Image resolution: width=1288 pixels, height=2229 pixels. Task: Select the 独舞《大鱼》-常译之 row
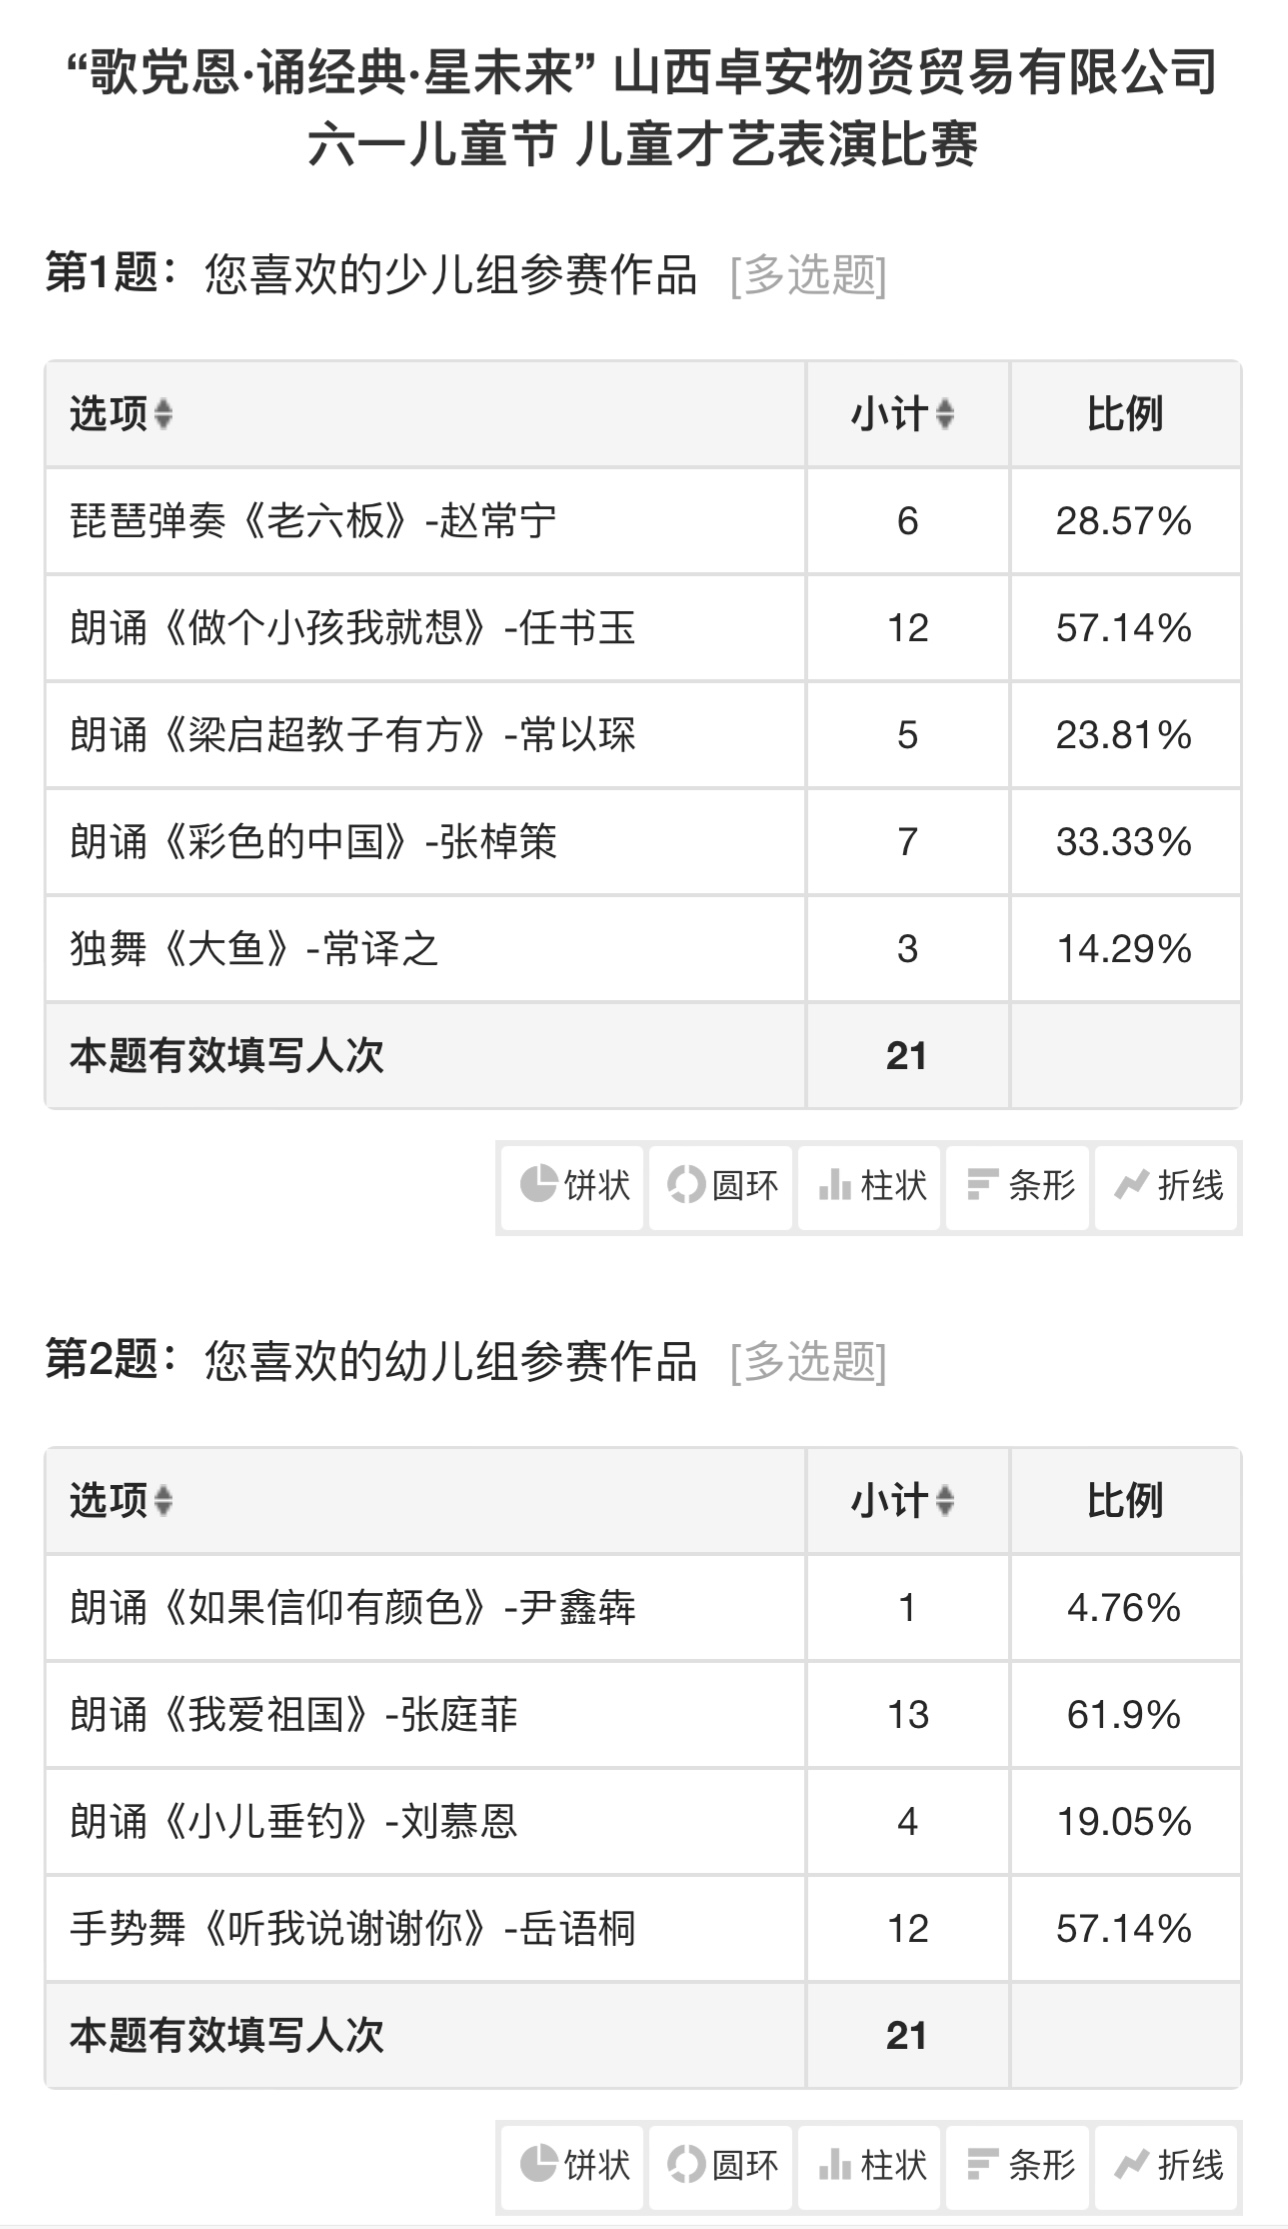[x=643, y=948]
